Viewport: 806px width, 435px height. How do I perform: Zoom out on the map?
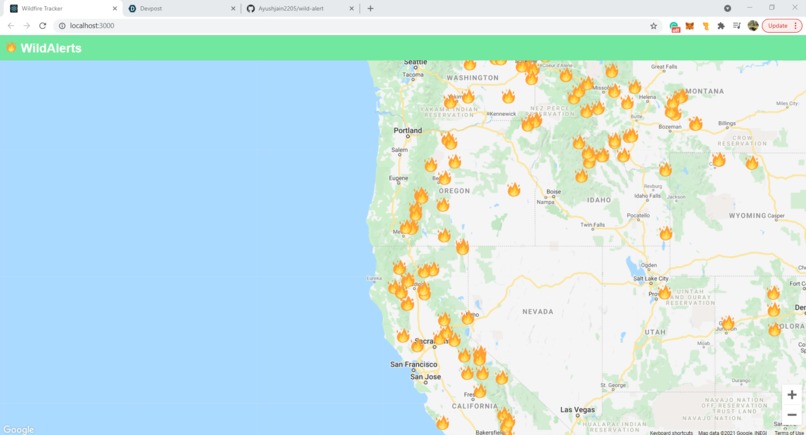point(792,414)
